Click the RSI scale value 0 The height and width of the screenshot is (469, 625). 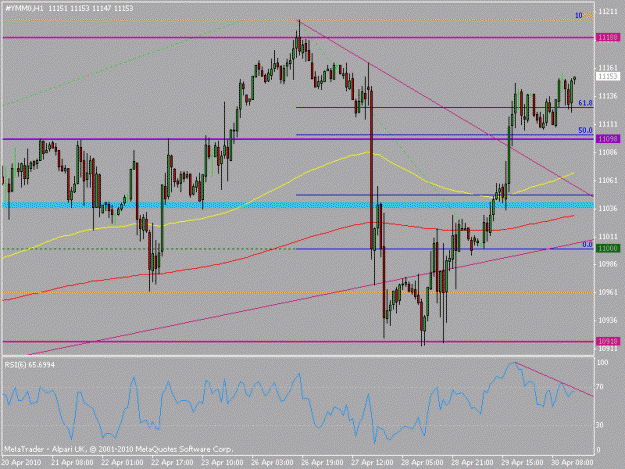pos(599,450)
